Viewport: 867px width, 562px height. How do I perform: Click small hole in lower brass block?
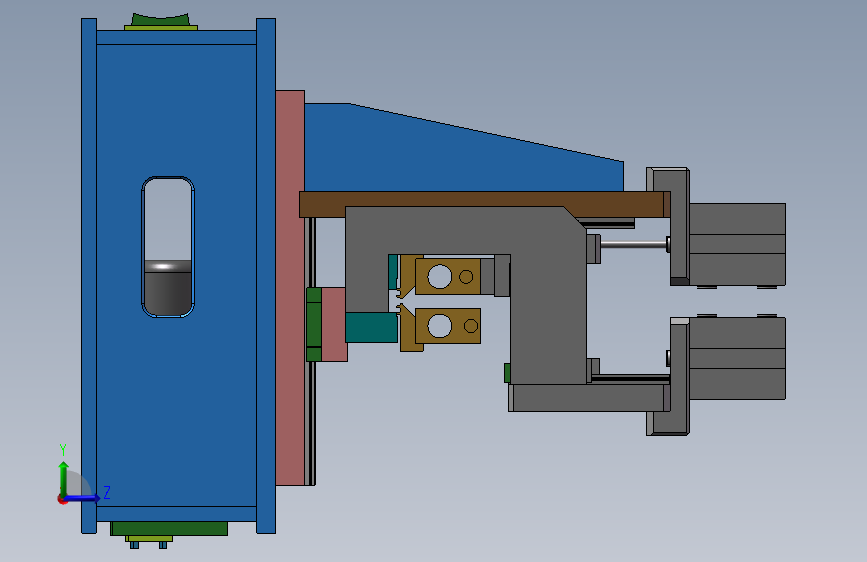pyautogui.click(x=471, y=326)
